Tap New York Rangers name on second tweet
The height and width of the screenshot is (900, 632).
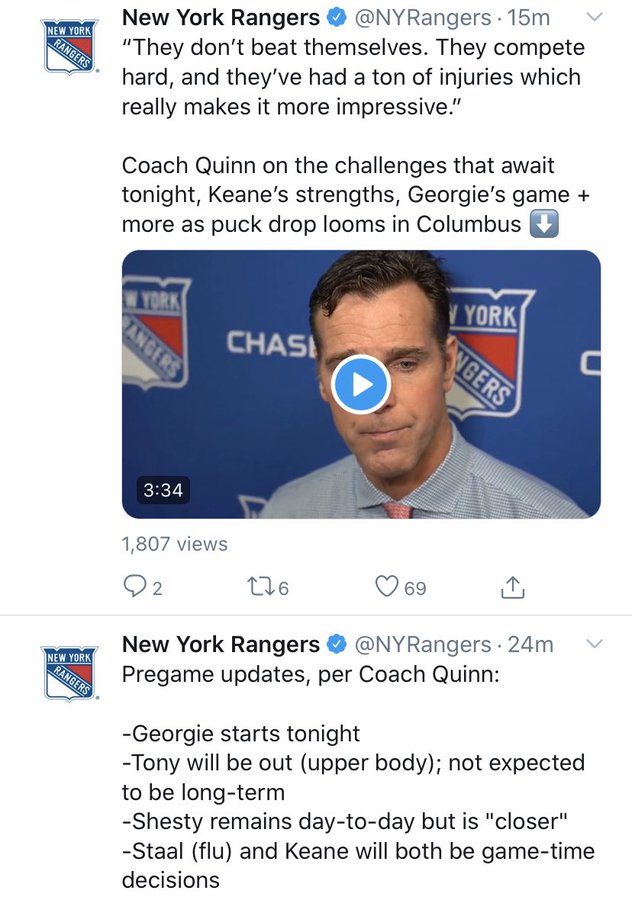[220, 644]
